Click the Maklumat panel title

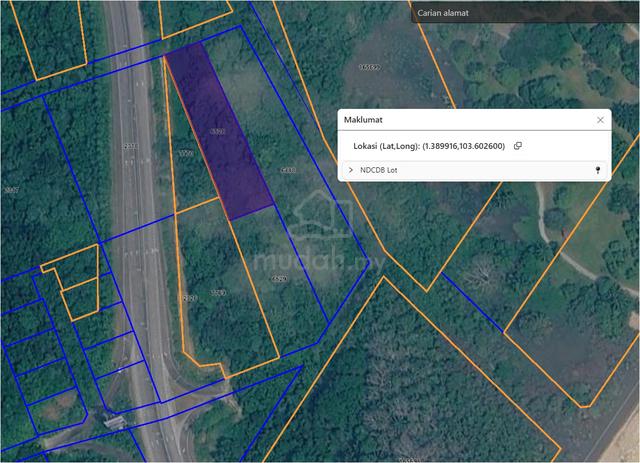363,120
